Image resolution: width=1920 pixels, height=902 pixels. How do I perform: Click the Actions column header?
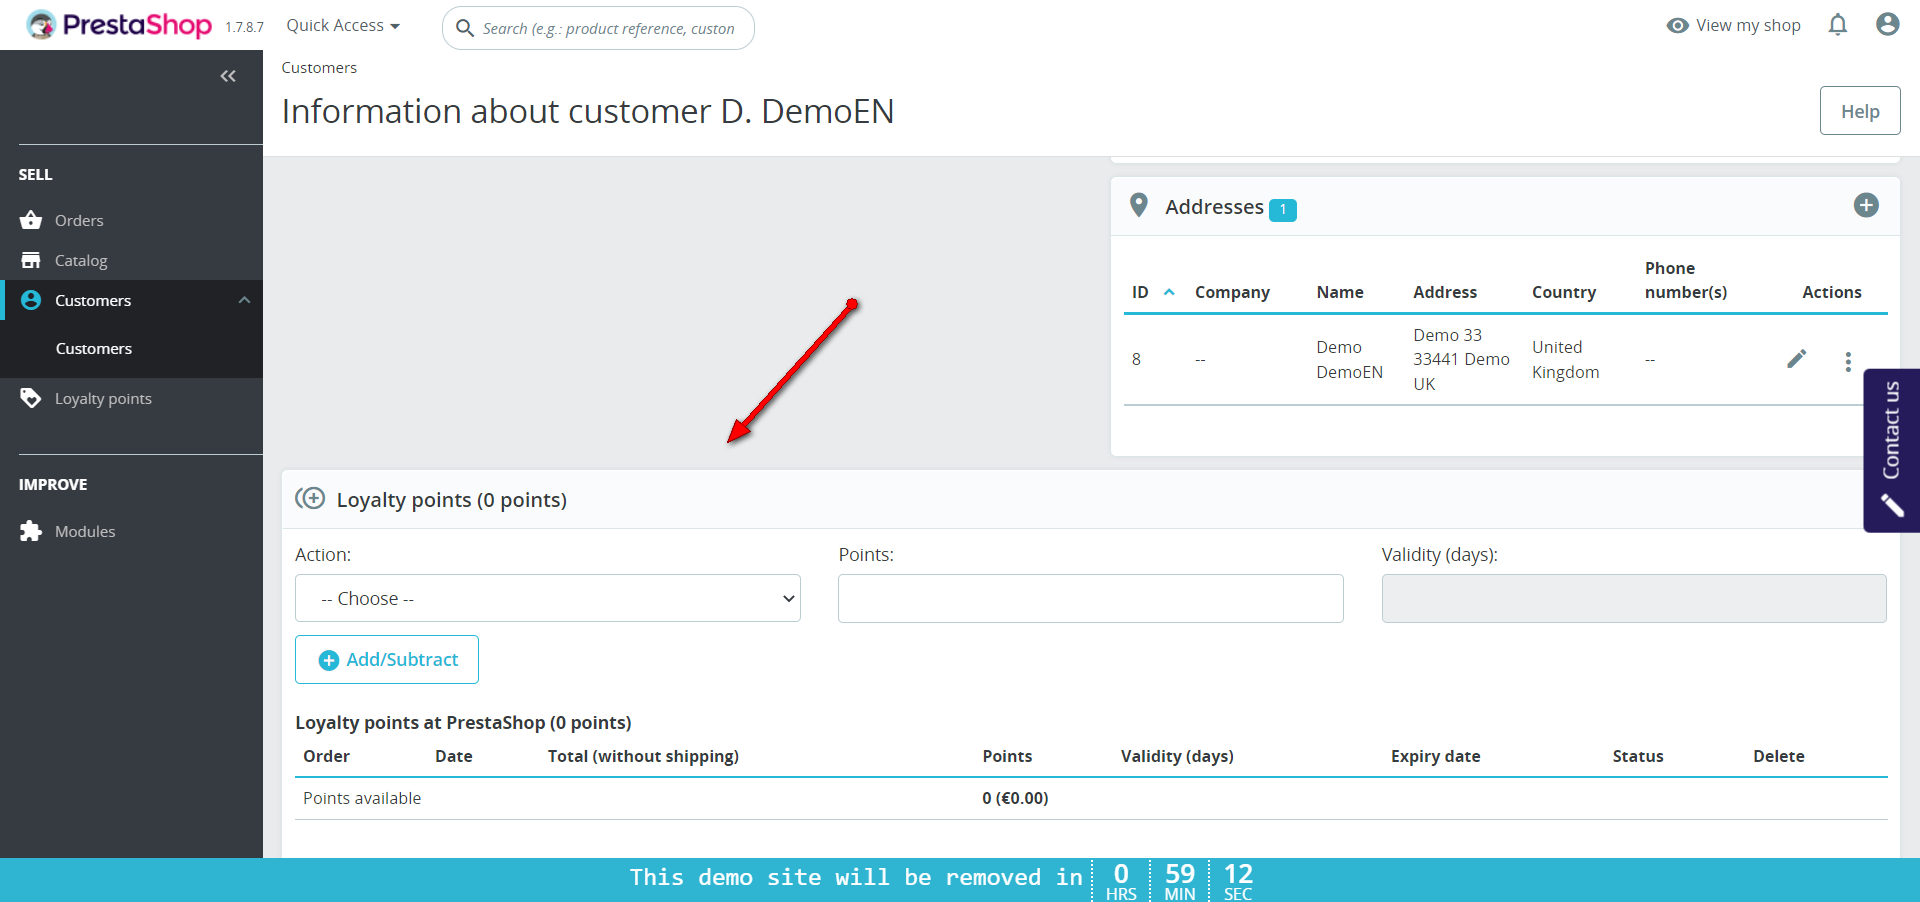[x=1832, y=292]
